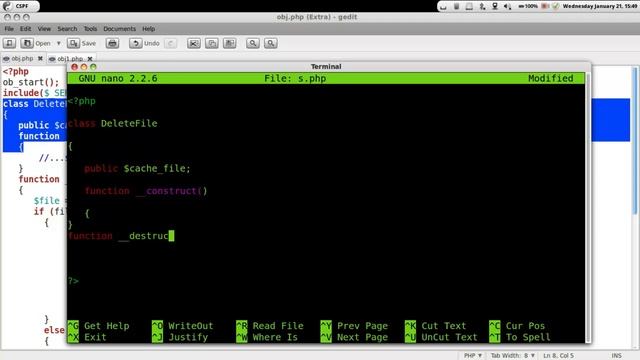Open the Documents menu in gedit

coord(119,29)
